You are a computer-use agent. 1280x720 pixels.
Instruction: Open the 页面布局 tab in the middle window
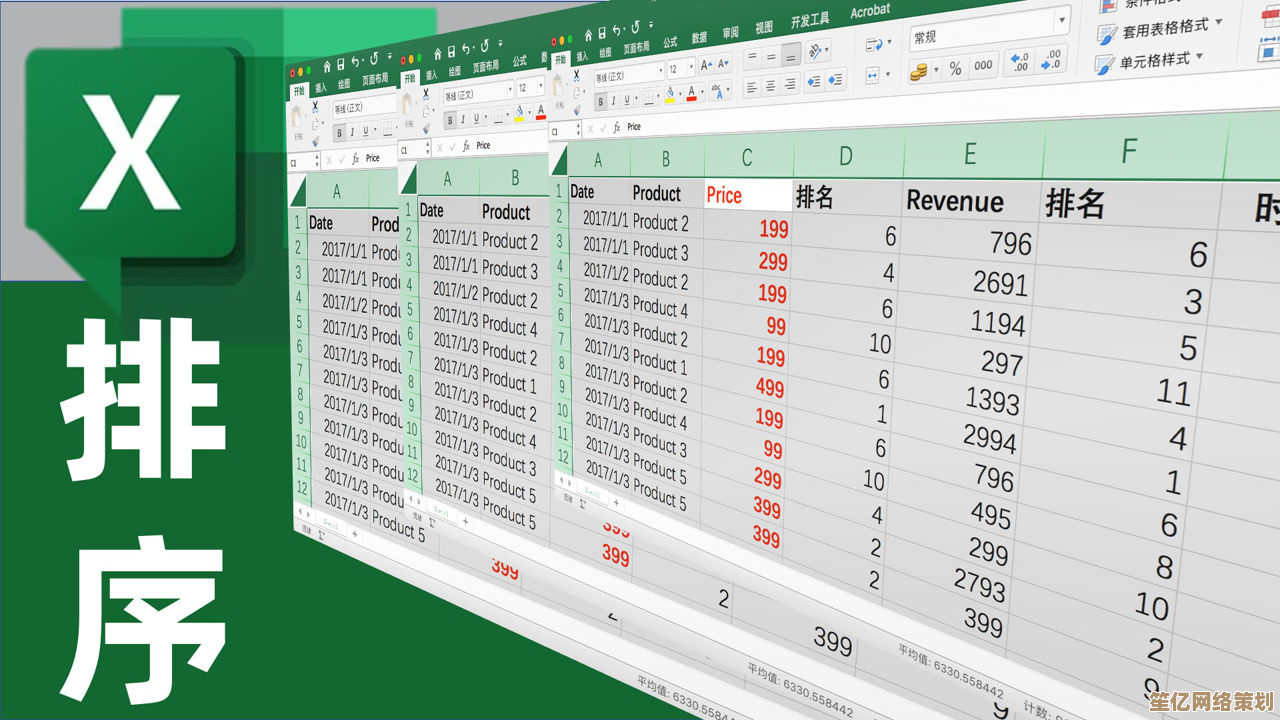(x=486, y=66)
